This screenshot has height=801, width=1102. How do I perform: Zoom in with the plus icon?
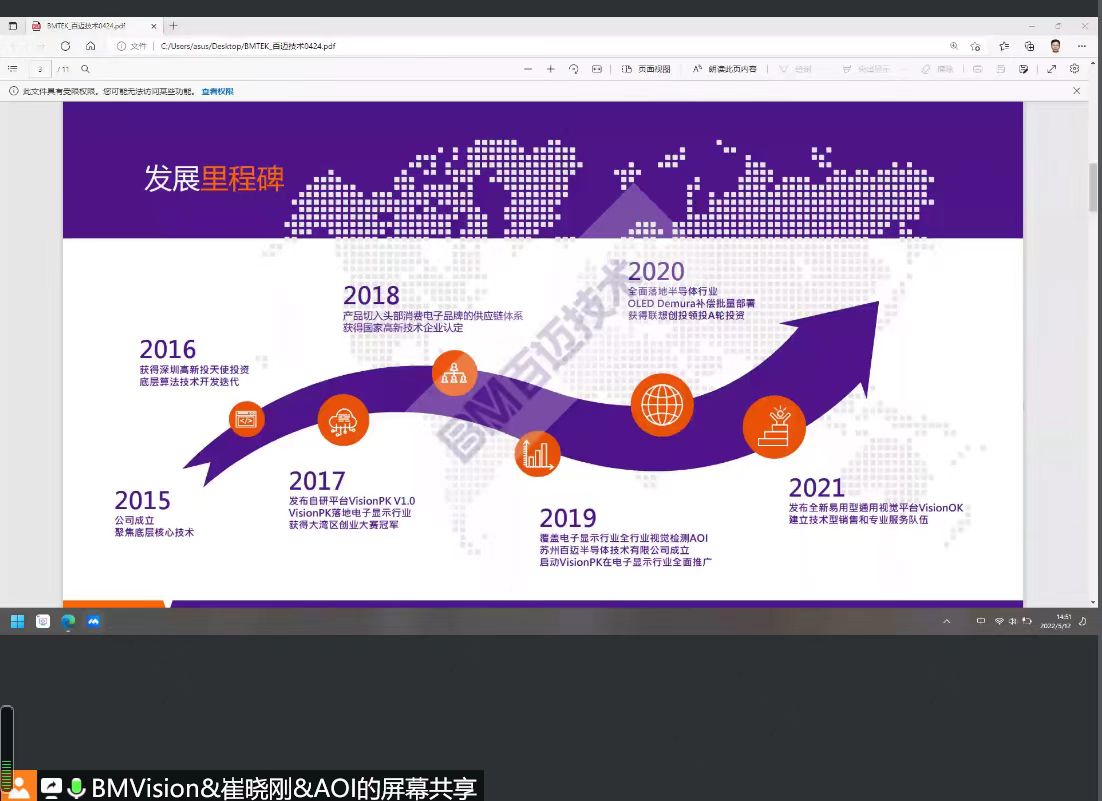pos(550,69)
